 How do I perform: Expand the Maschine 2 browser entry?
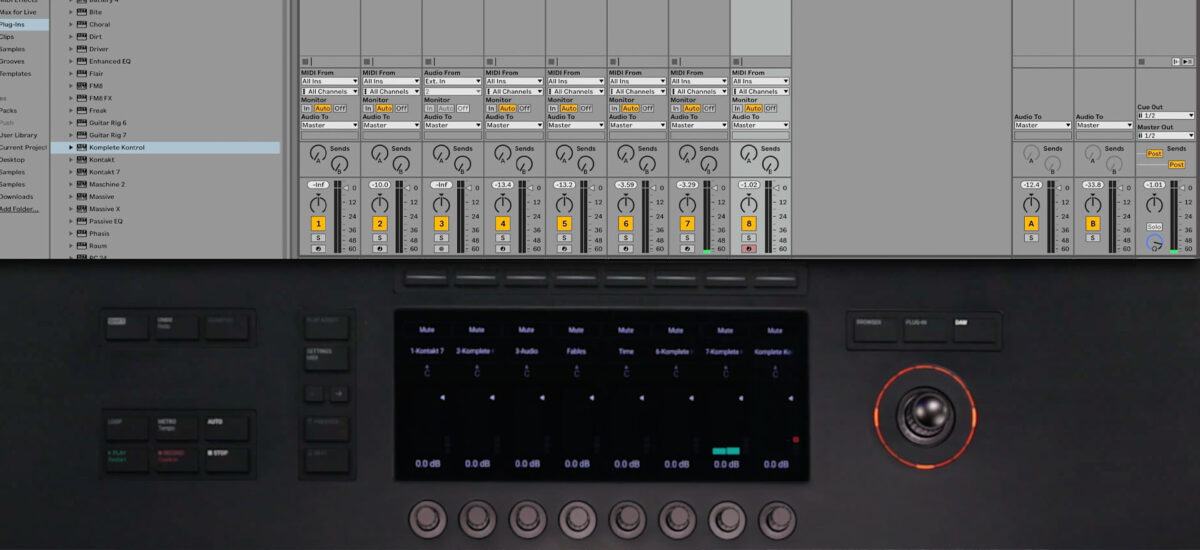pyautogui.click(x=71, y=184)
